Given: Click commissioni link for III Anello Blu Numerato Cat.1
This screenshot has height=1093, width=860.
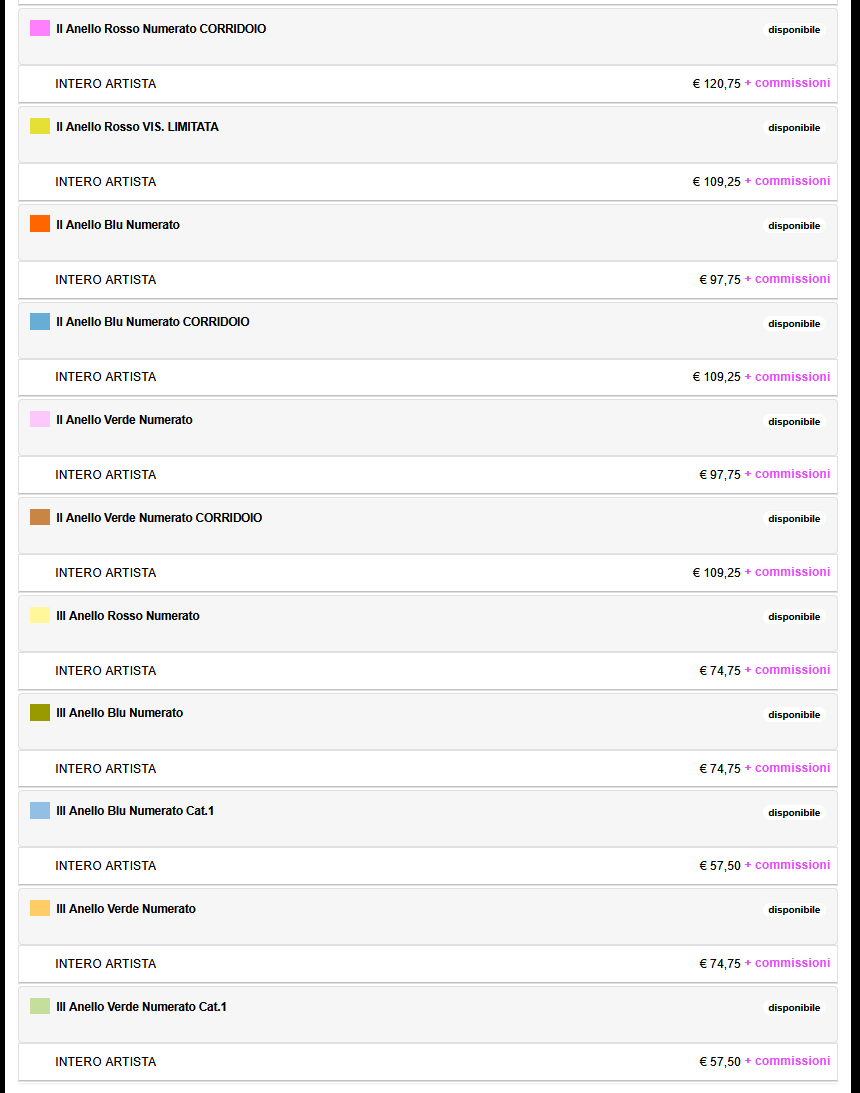Looking at the screenshot, I should (788, 865).
